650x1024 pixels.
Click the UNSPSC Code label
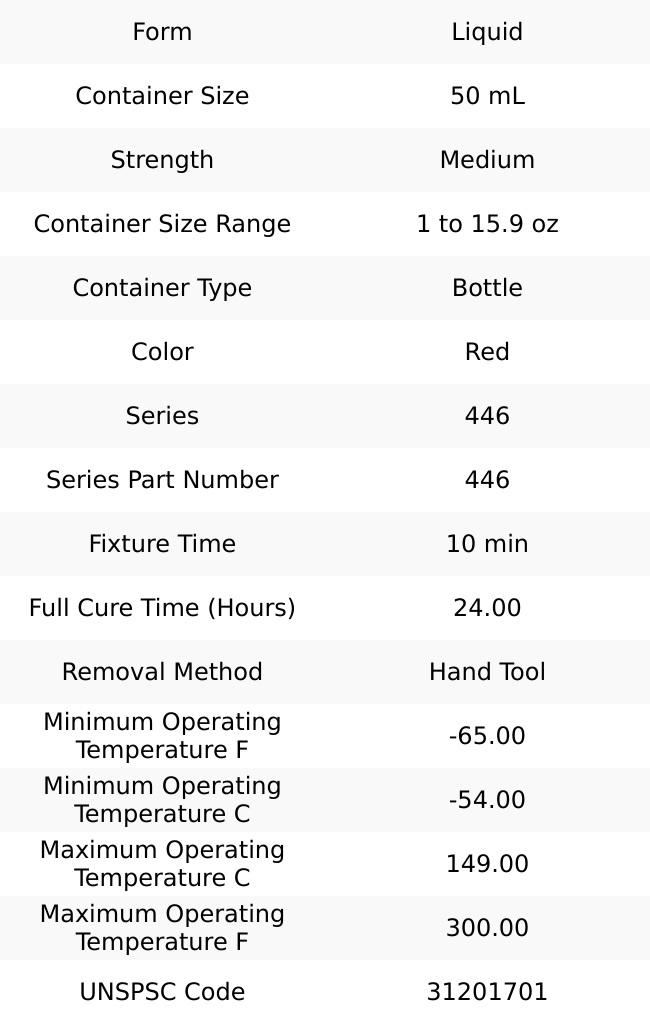coord(162,992)
